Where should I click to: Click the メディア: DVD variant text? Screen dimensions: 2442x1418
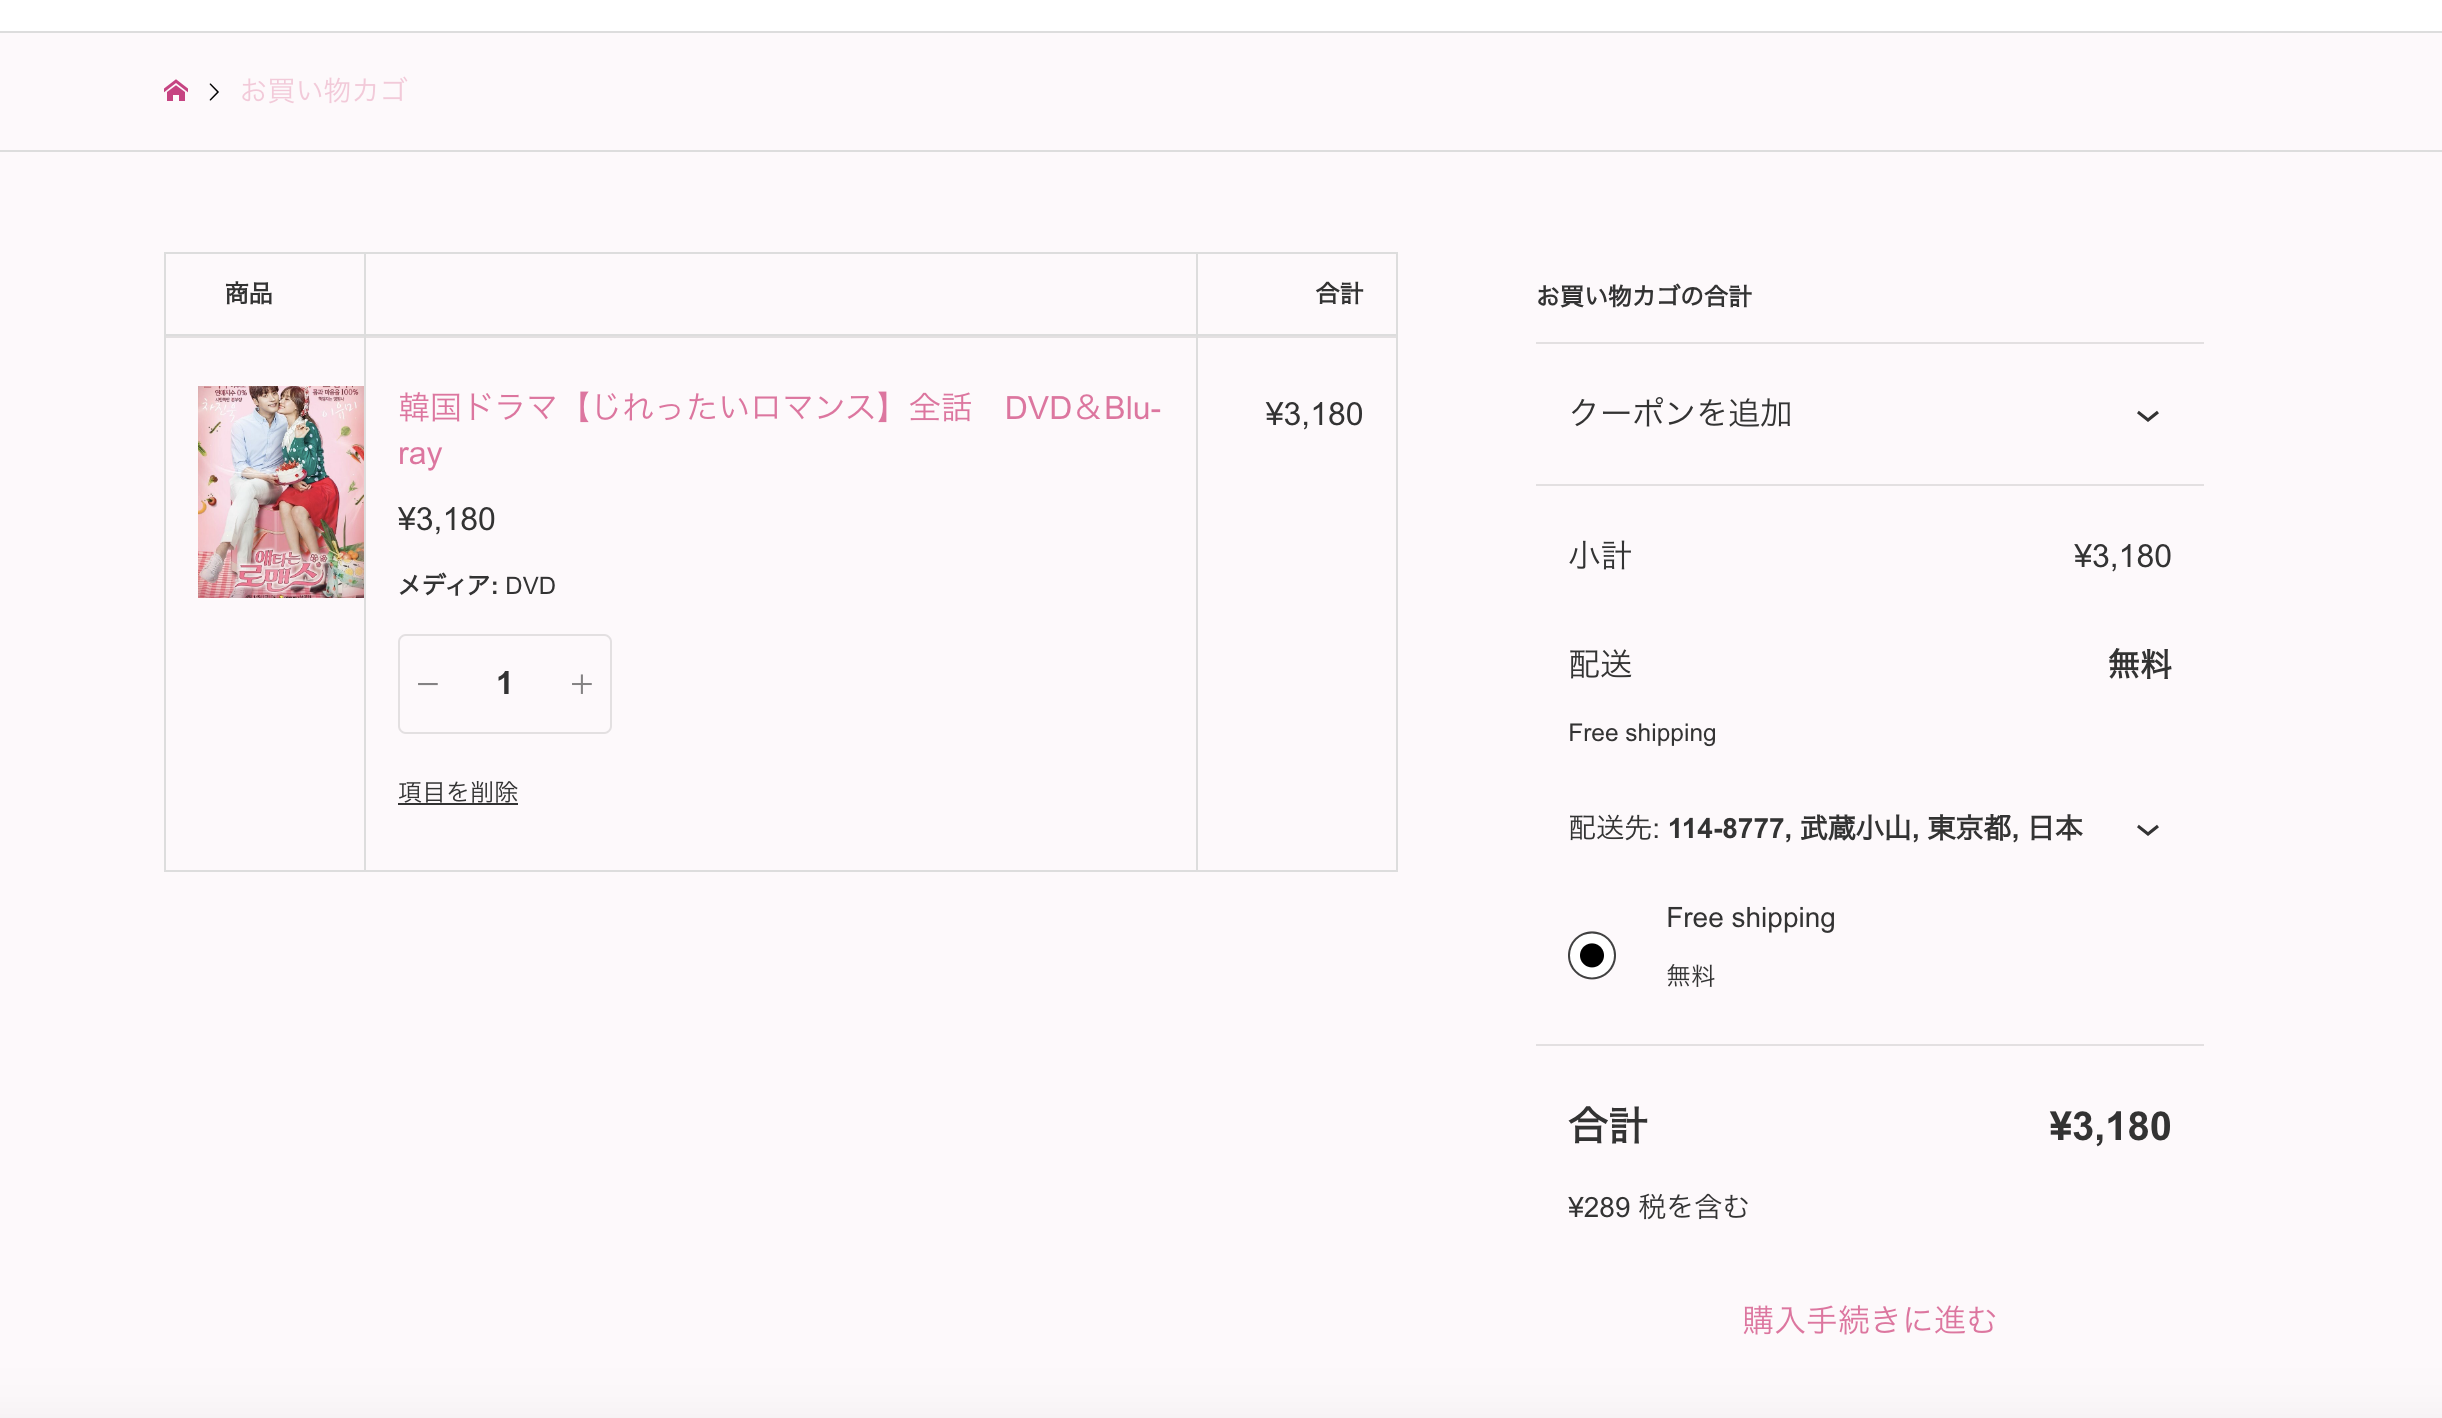click(477, 585)
